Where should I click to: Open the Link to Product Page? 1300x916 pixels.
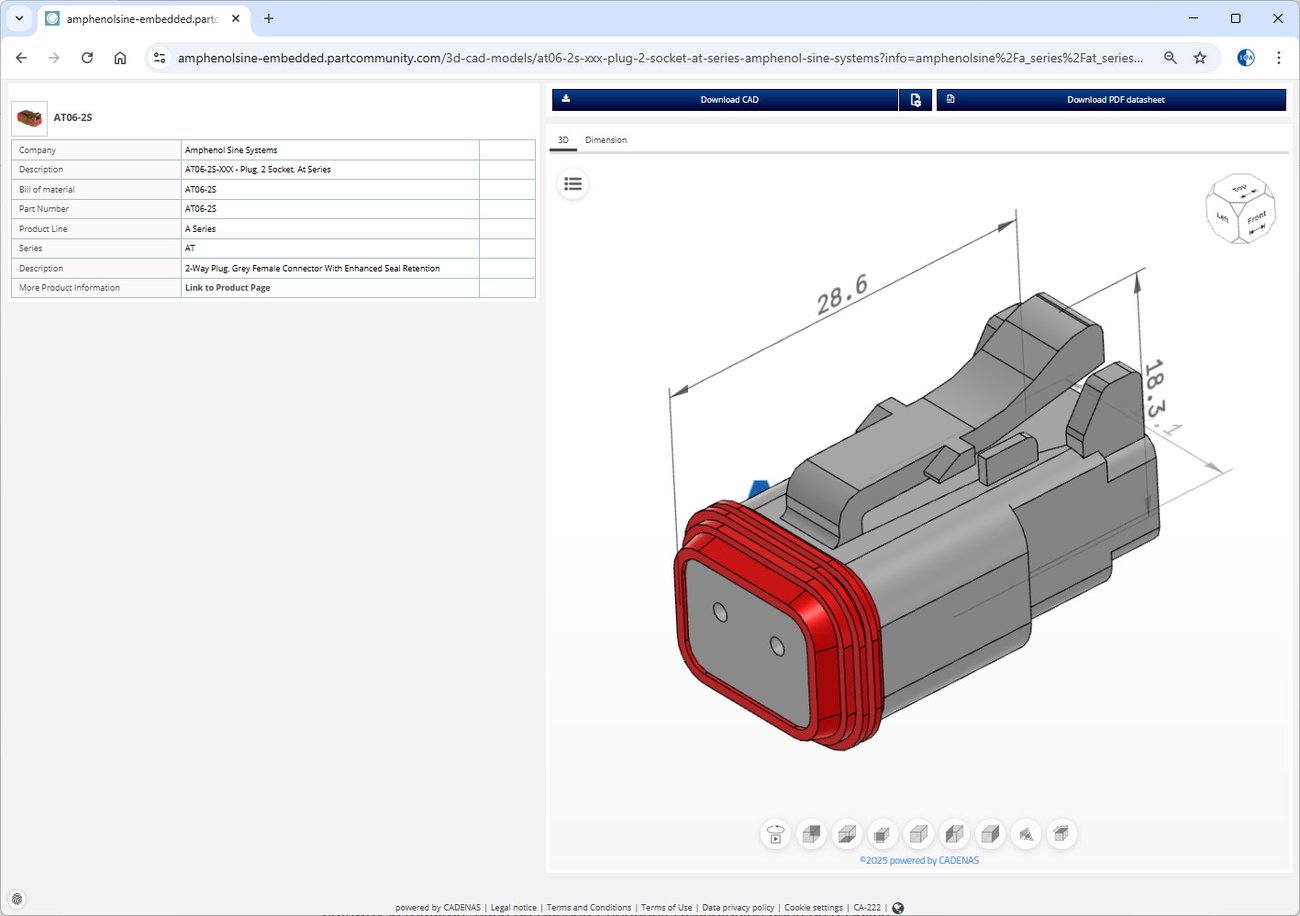[227, 288]
